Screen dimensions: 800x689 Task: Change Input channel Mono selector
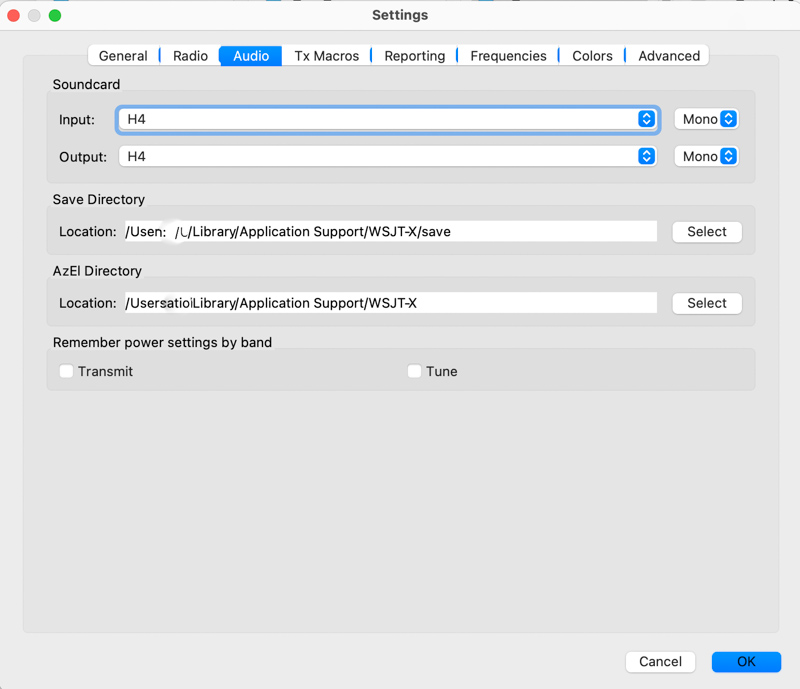706,119
